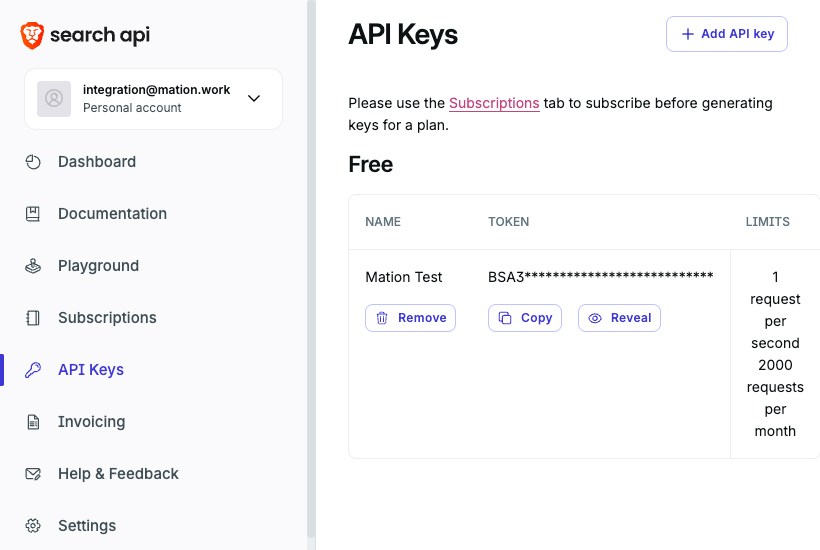Reveal the Mation Test token
Screen dimensions: 820x550
click(619, 318)
